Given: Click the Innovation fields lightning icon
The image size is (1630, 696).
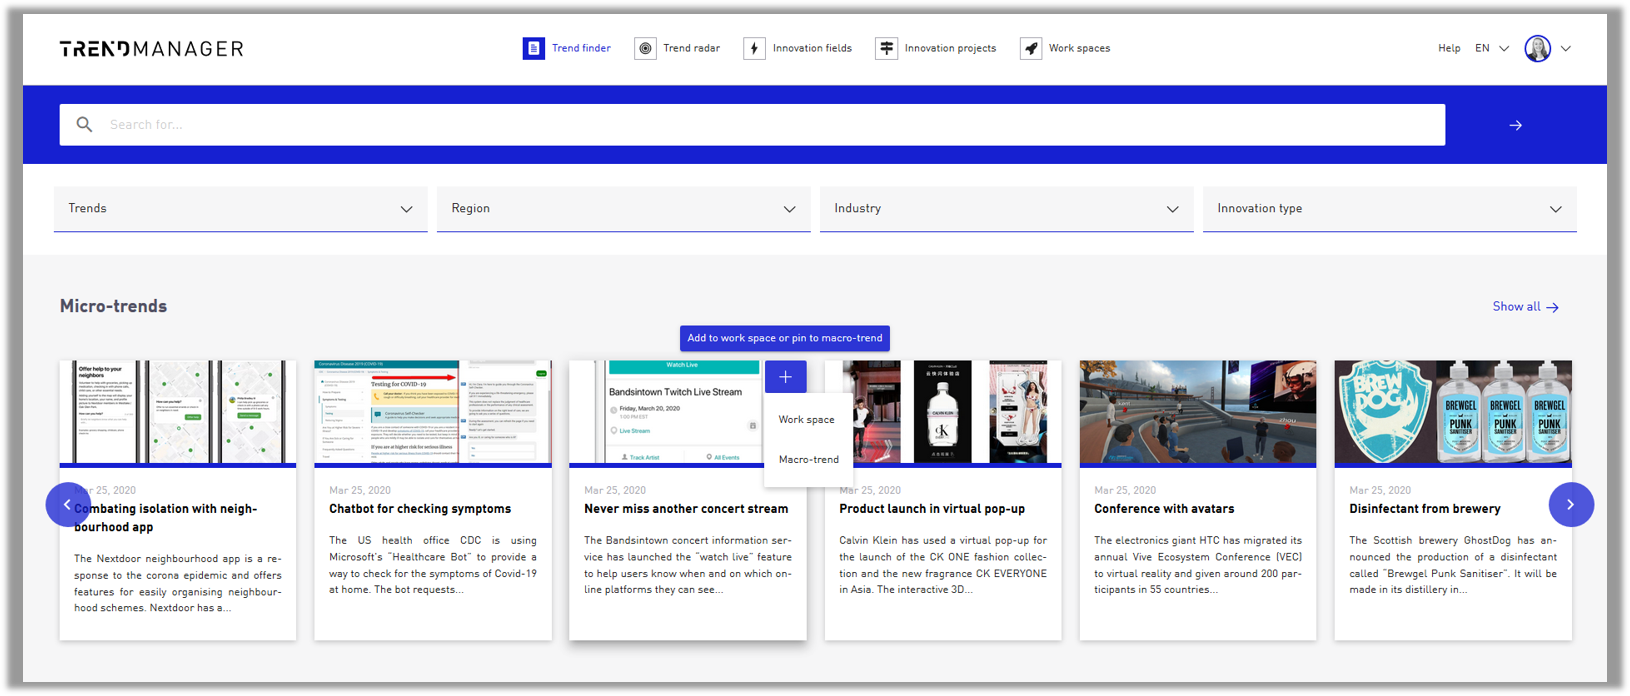Looking at the screenshot, I should (755, 48).
